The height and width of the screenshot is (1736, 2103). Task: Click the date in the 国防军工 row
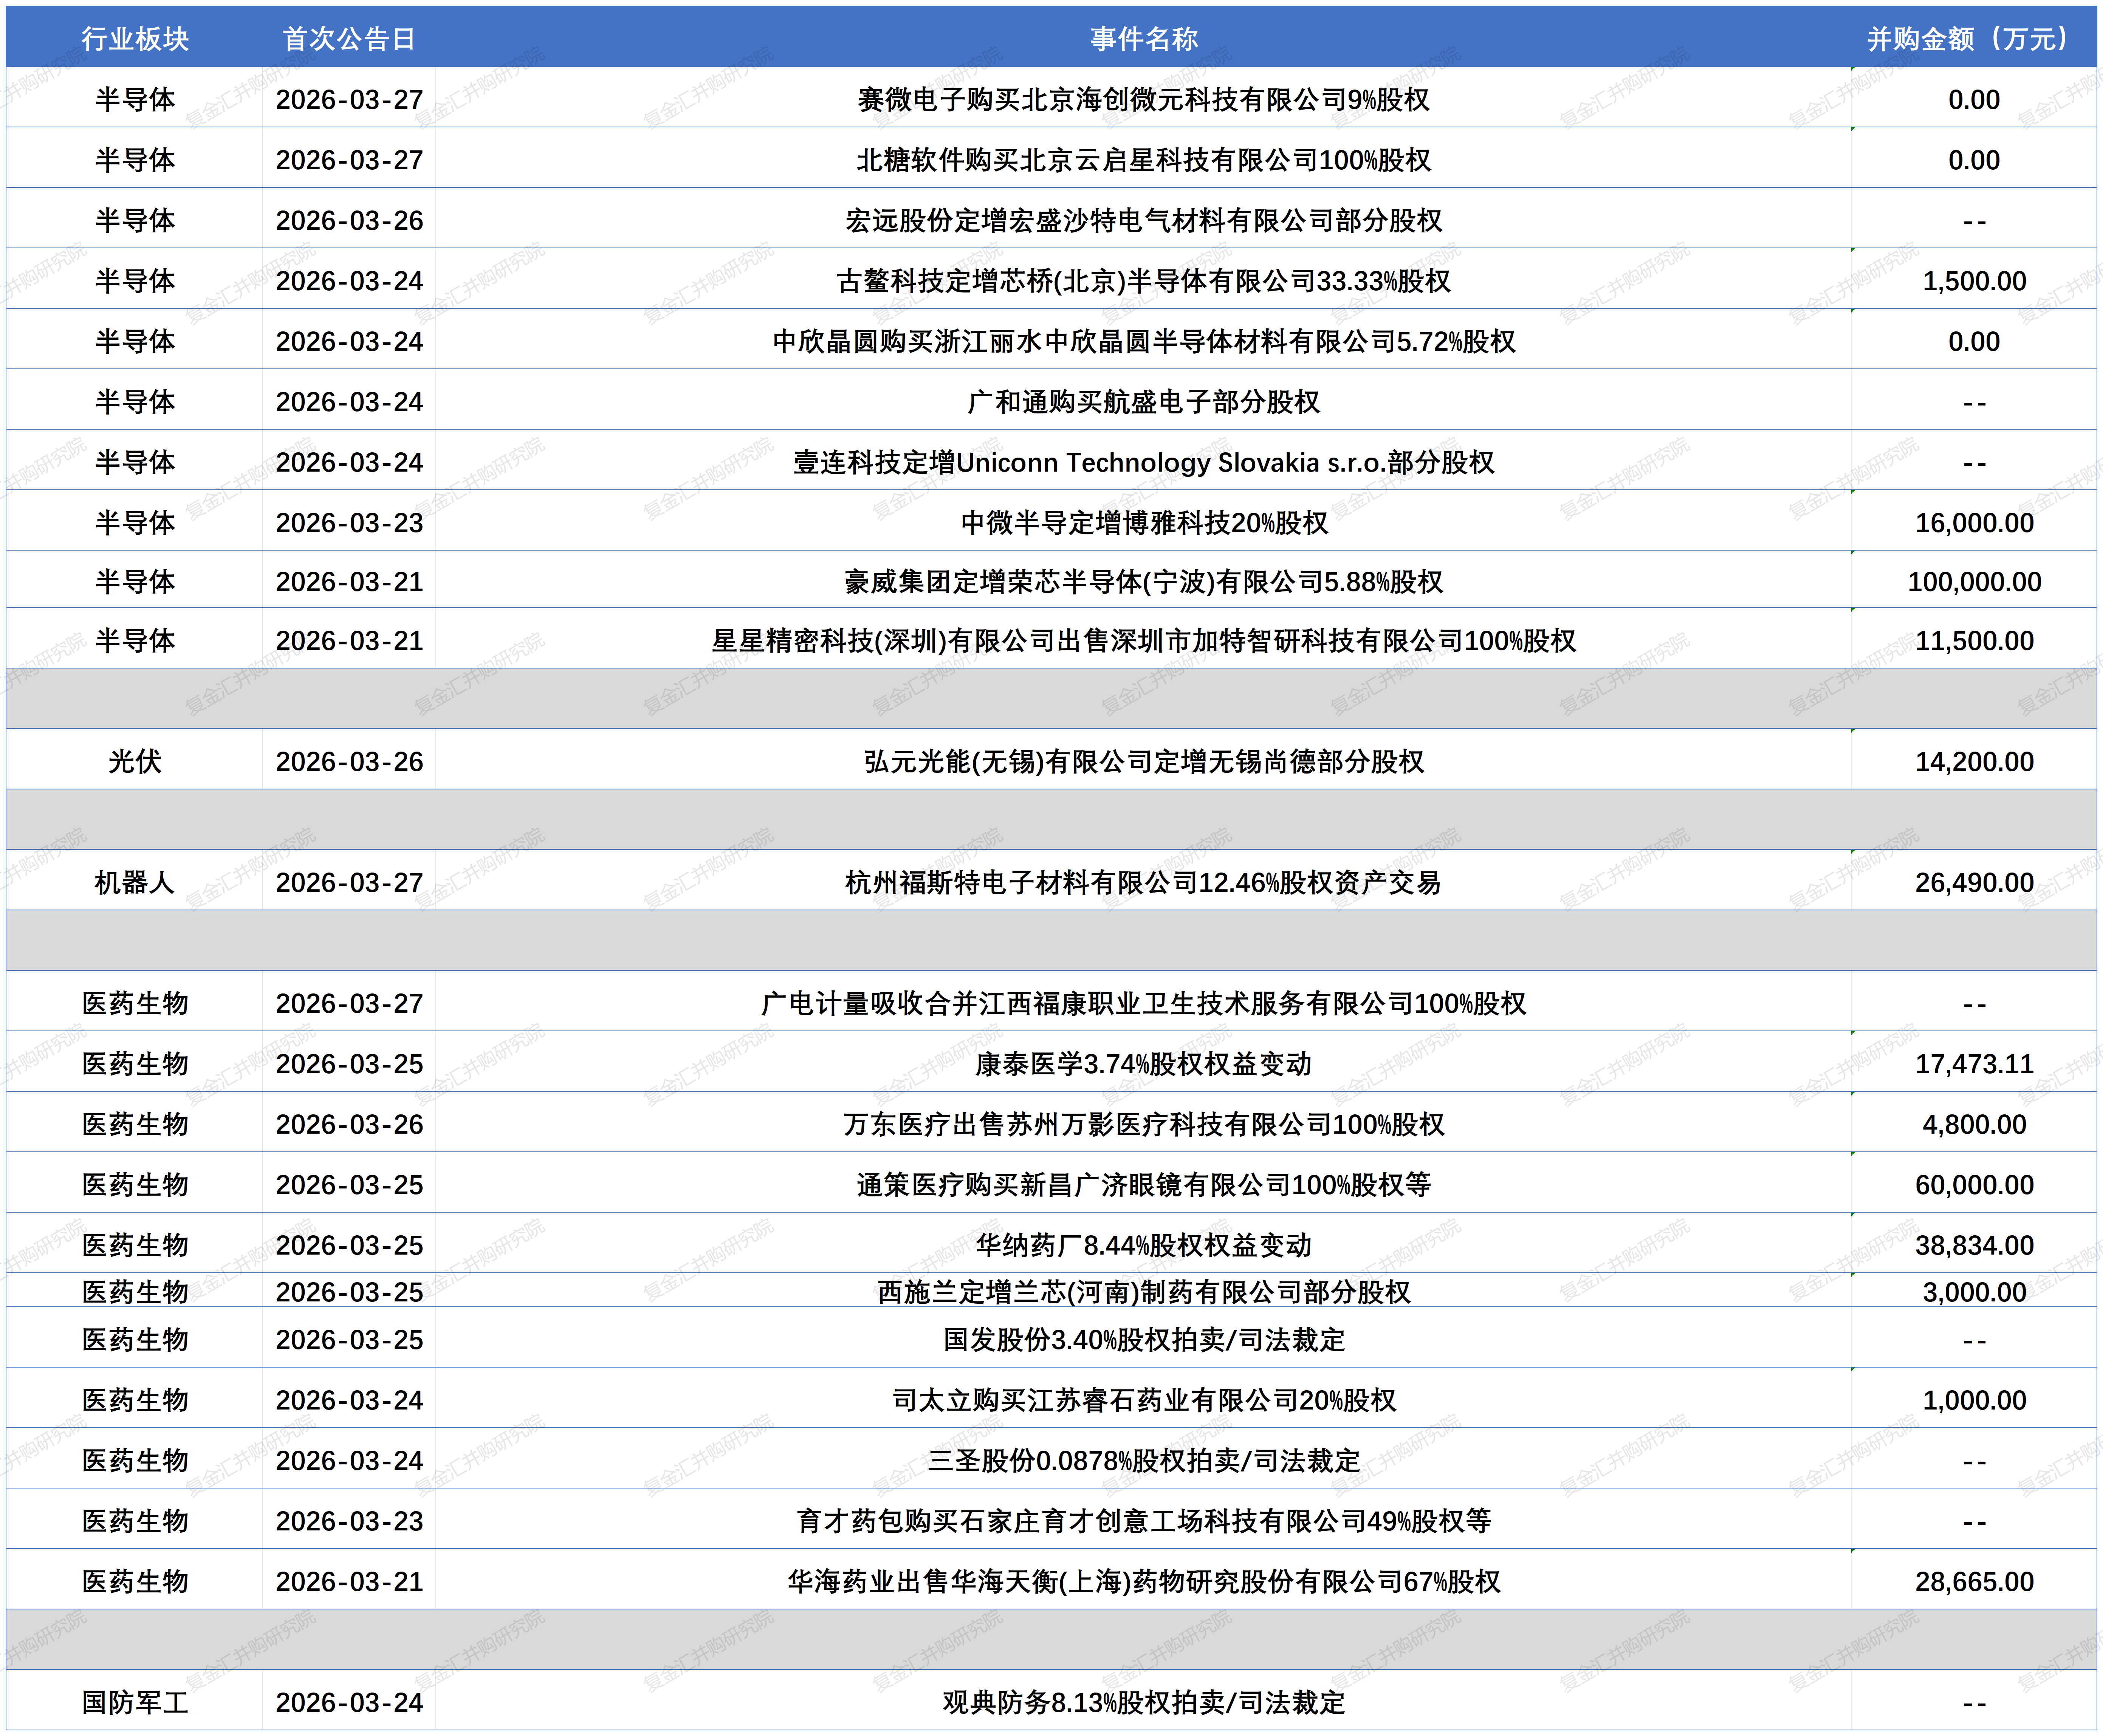point(349,1703)
